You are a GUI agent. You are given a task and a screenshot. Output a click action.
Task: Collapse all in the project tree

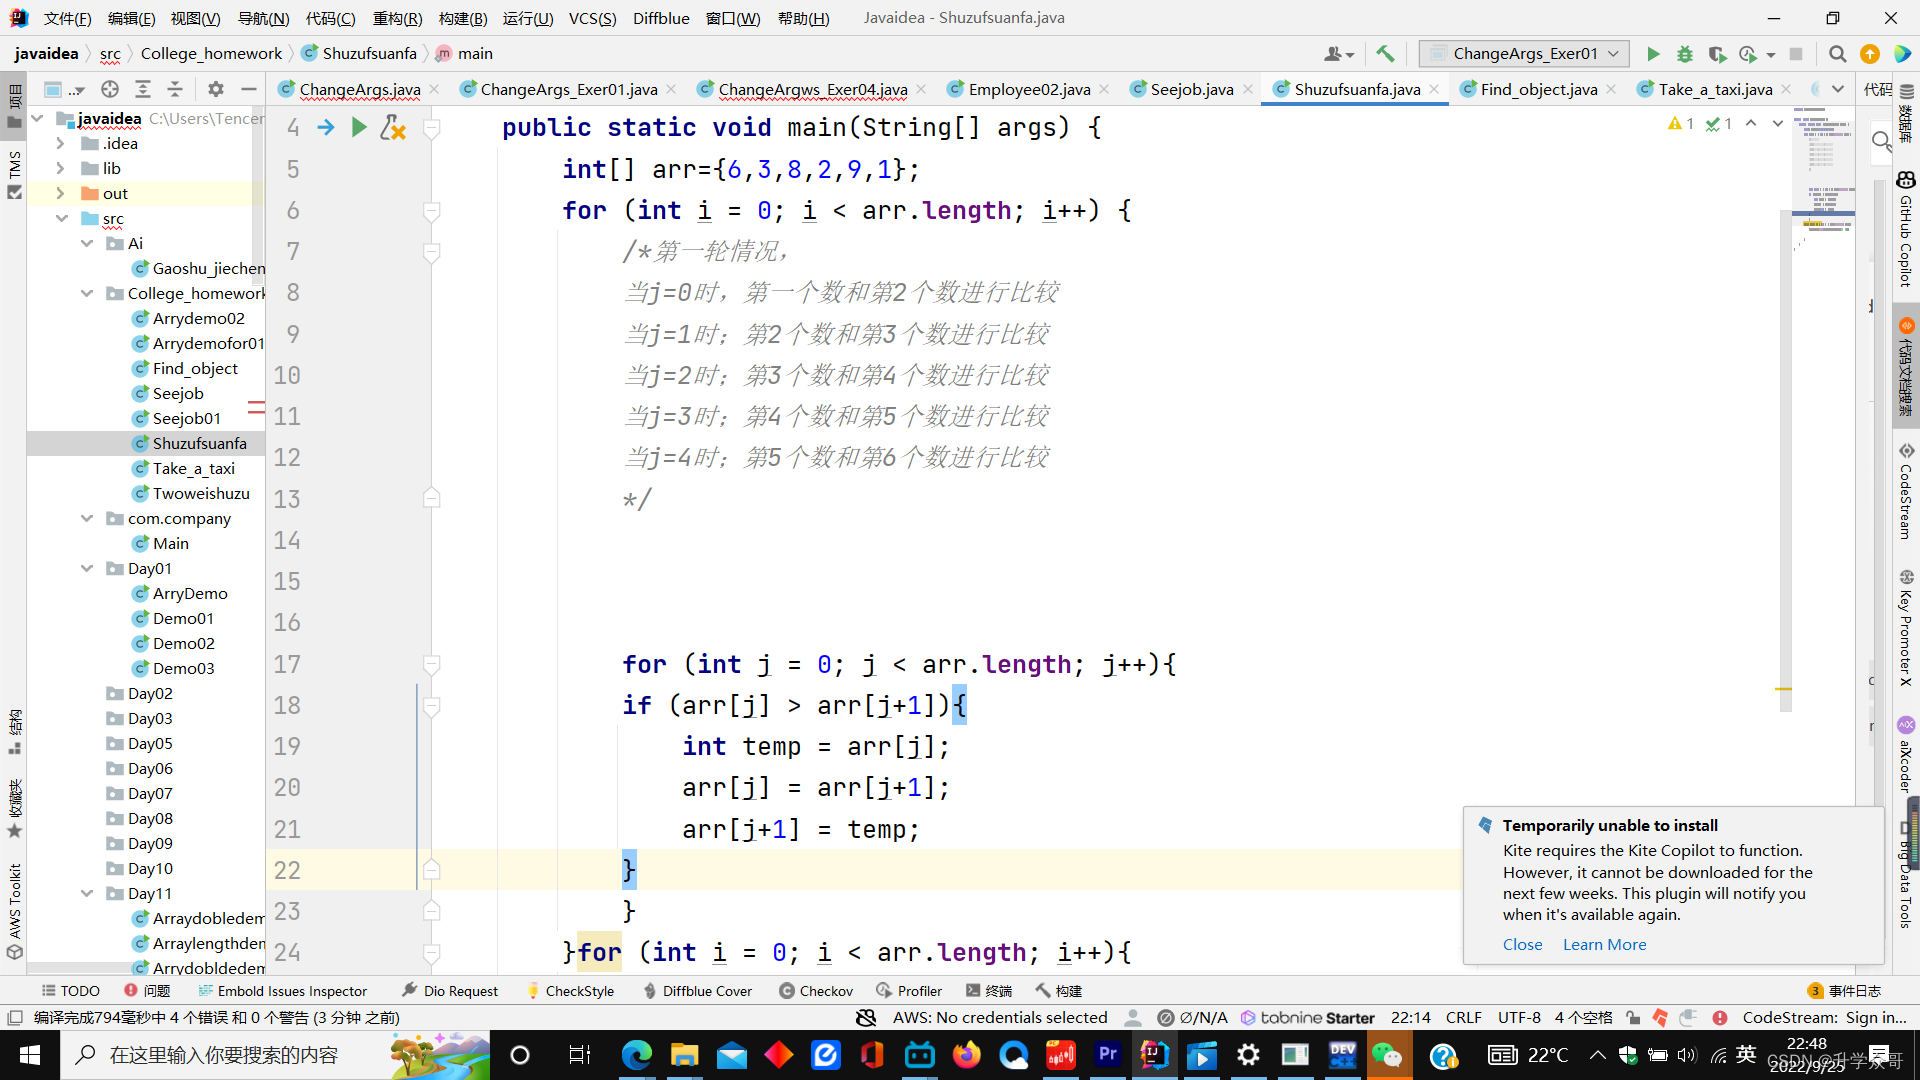click(175, 89)
